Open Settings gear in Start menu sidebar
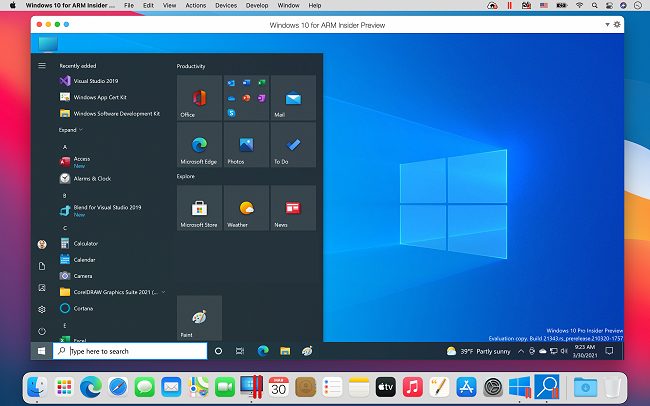This screenshot has height=406, width=650. pos(42,309)
